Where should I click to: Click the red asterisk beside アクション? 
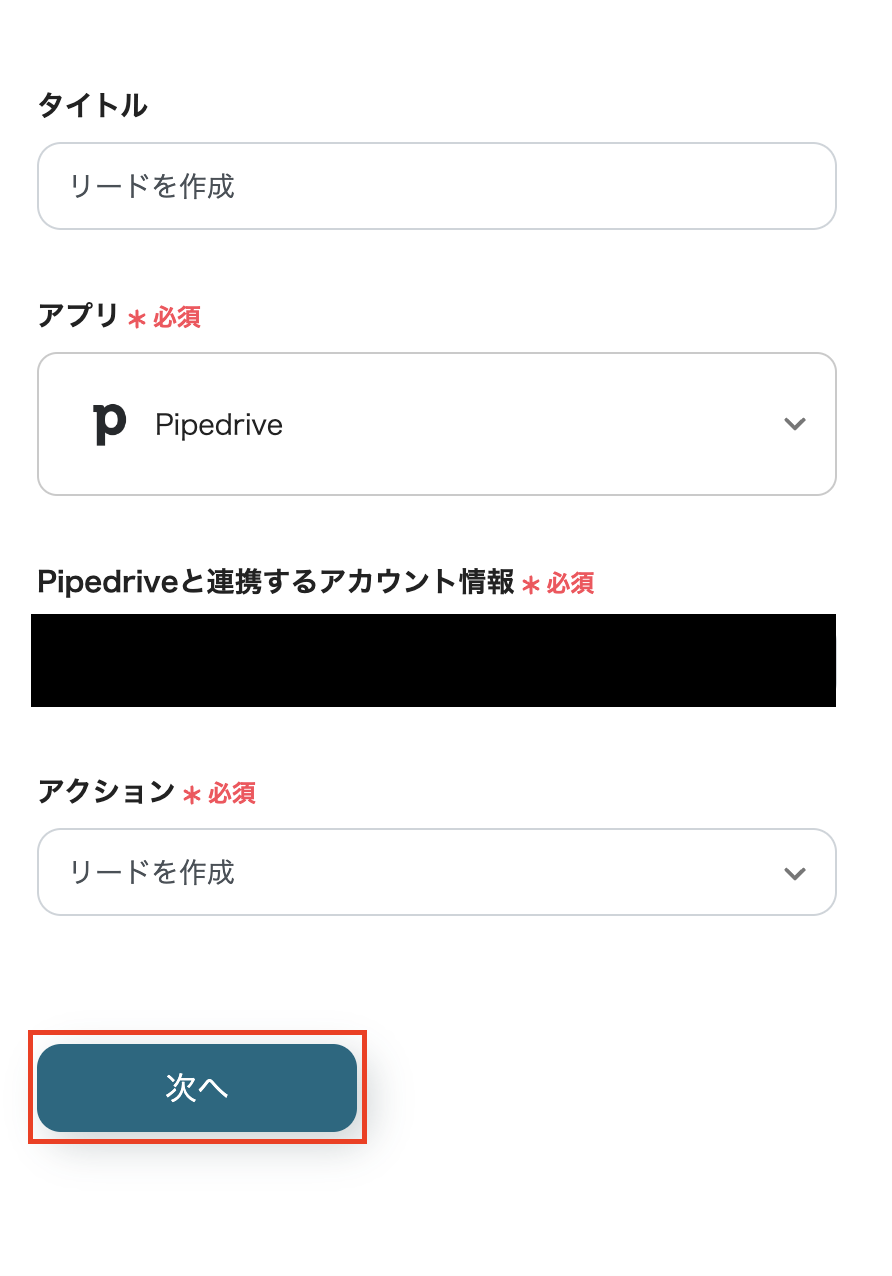tap(192, 795)
